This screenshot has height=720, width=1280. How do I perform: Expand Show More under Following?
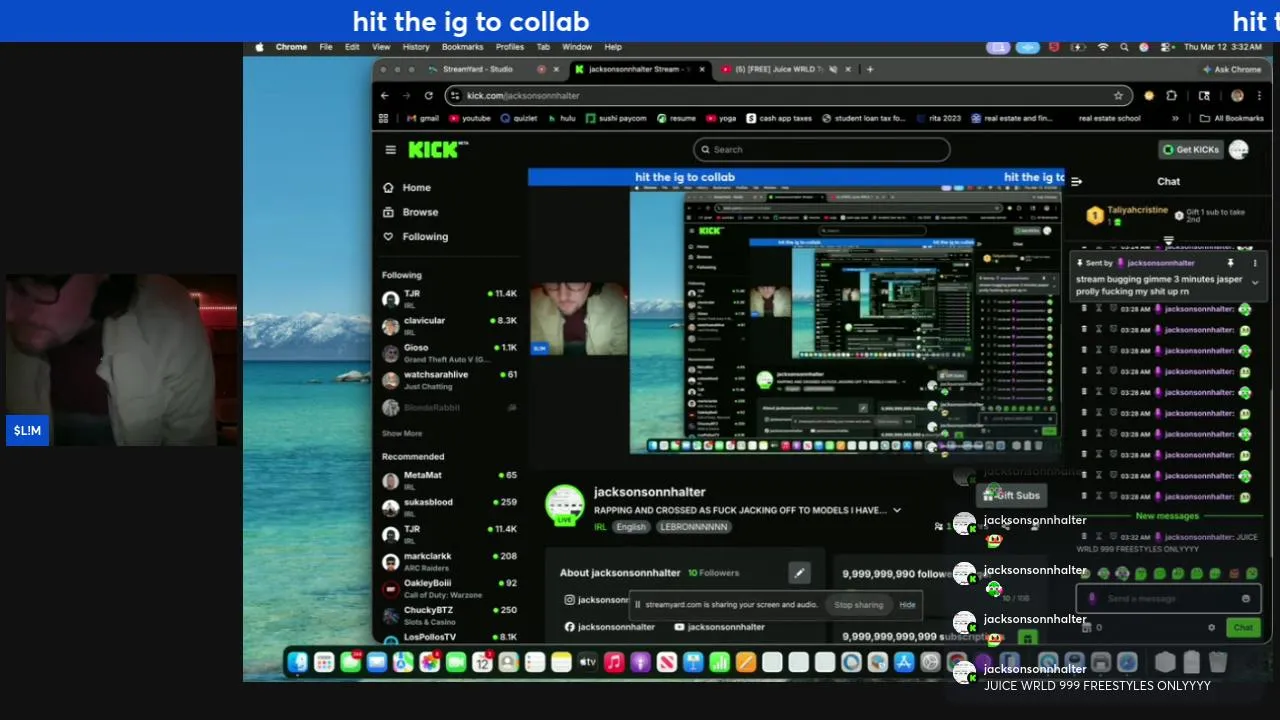(x=402, y=434)
